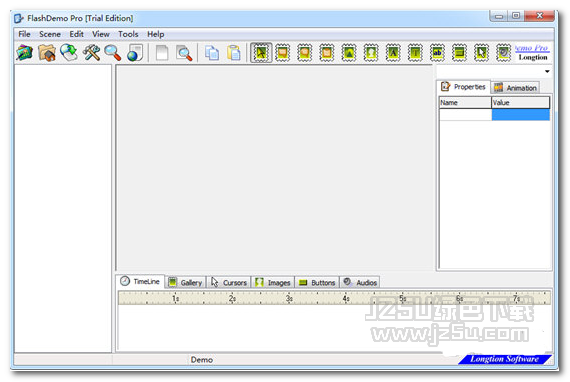Click the magnifying glass preview icon
The height and width of the screenshot is (382, 570).
[x=184, y=53]
